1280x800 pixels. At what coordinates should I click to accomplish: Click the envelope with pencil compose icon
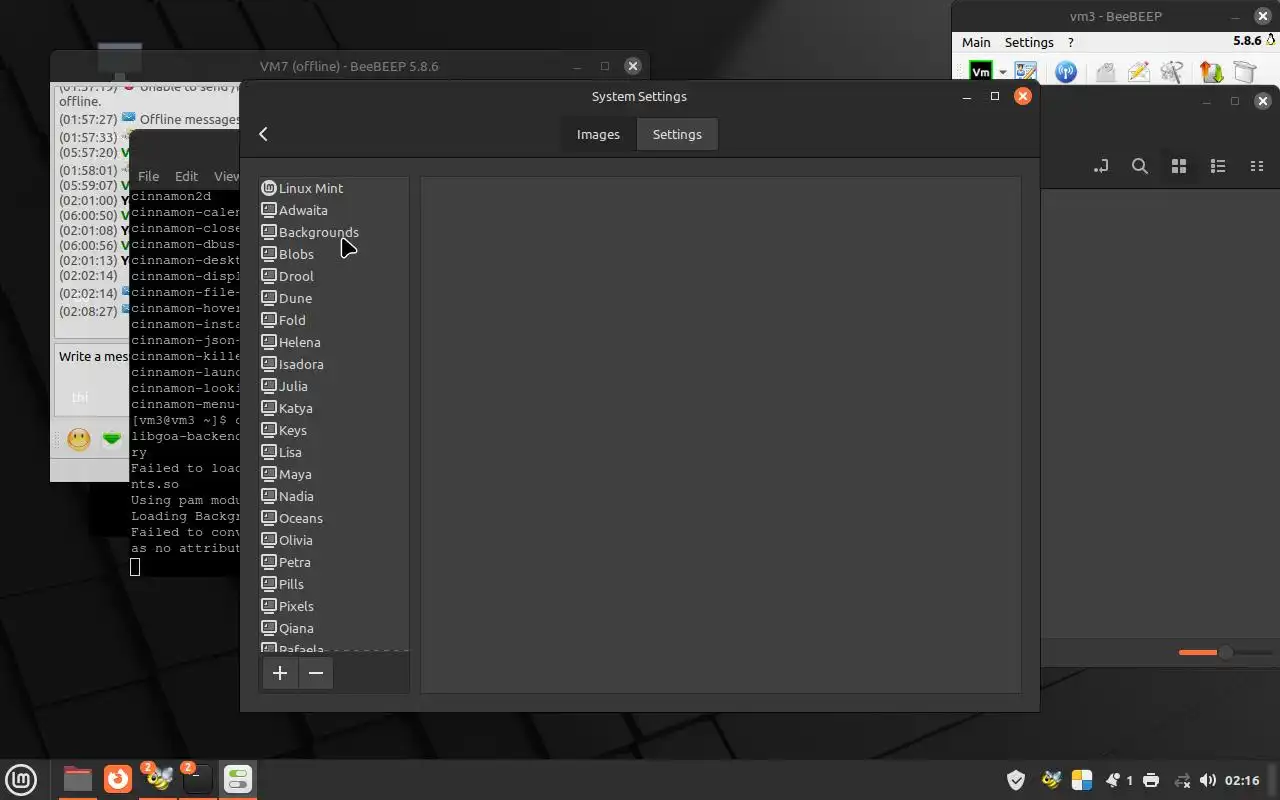tap(1139, 72)
